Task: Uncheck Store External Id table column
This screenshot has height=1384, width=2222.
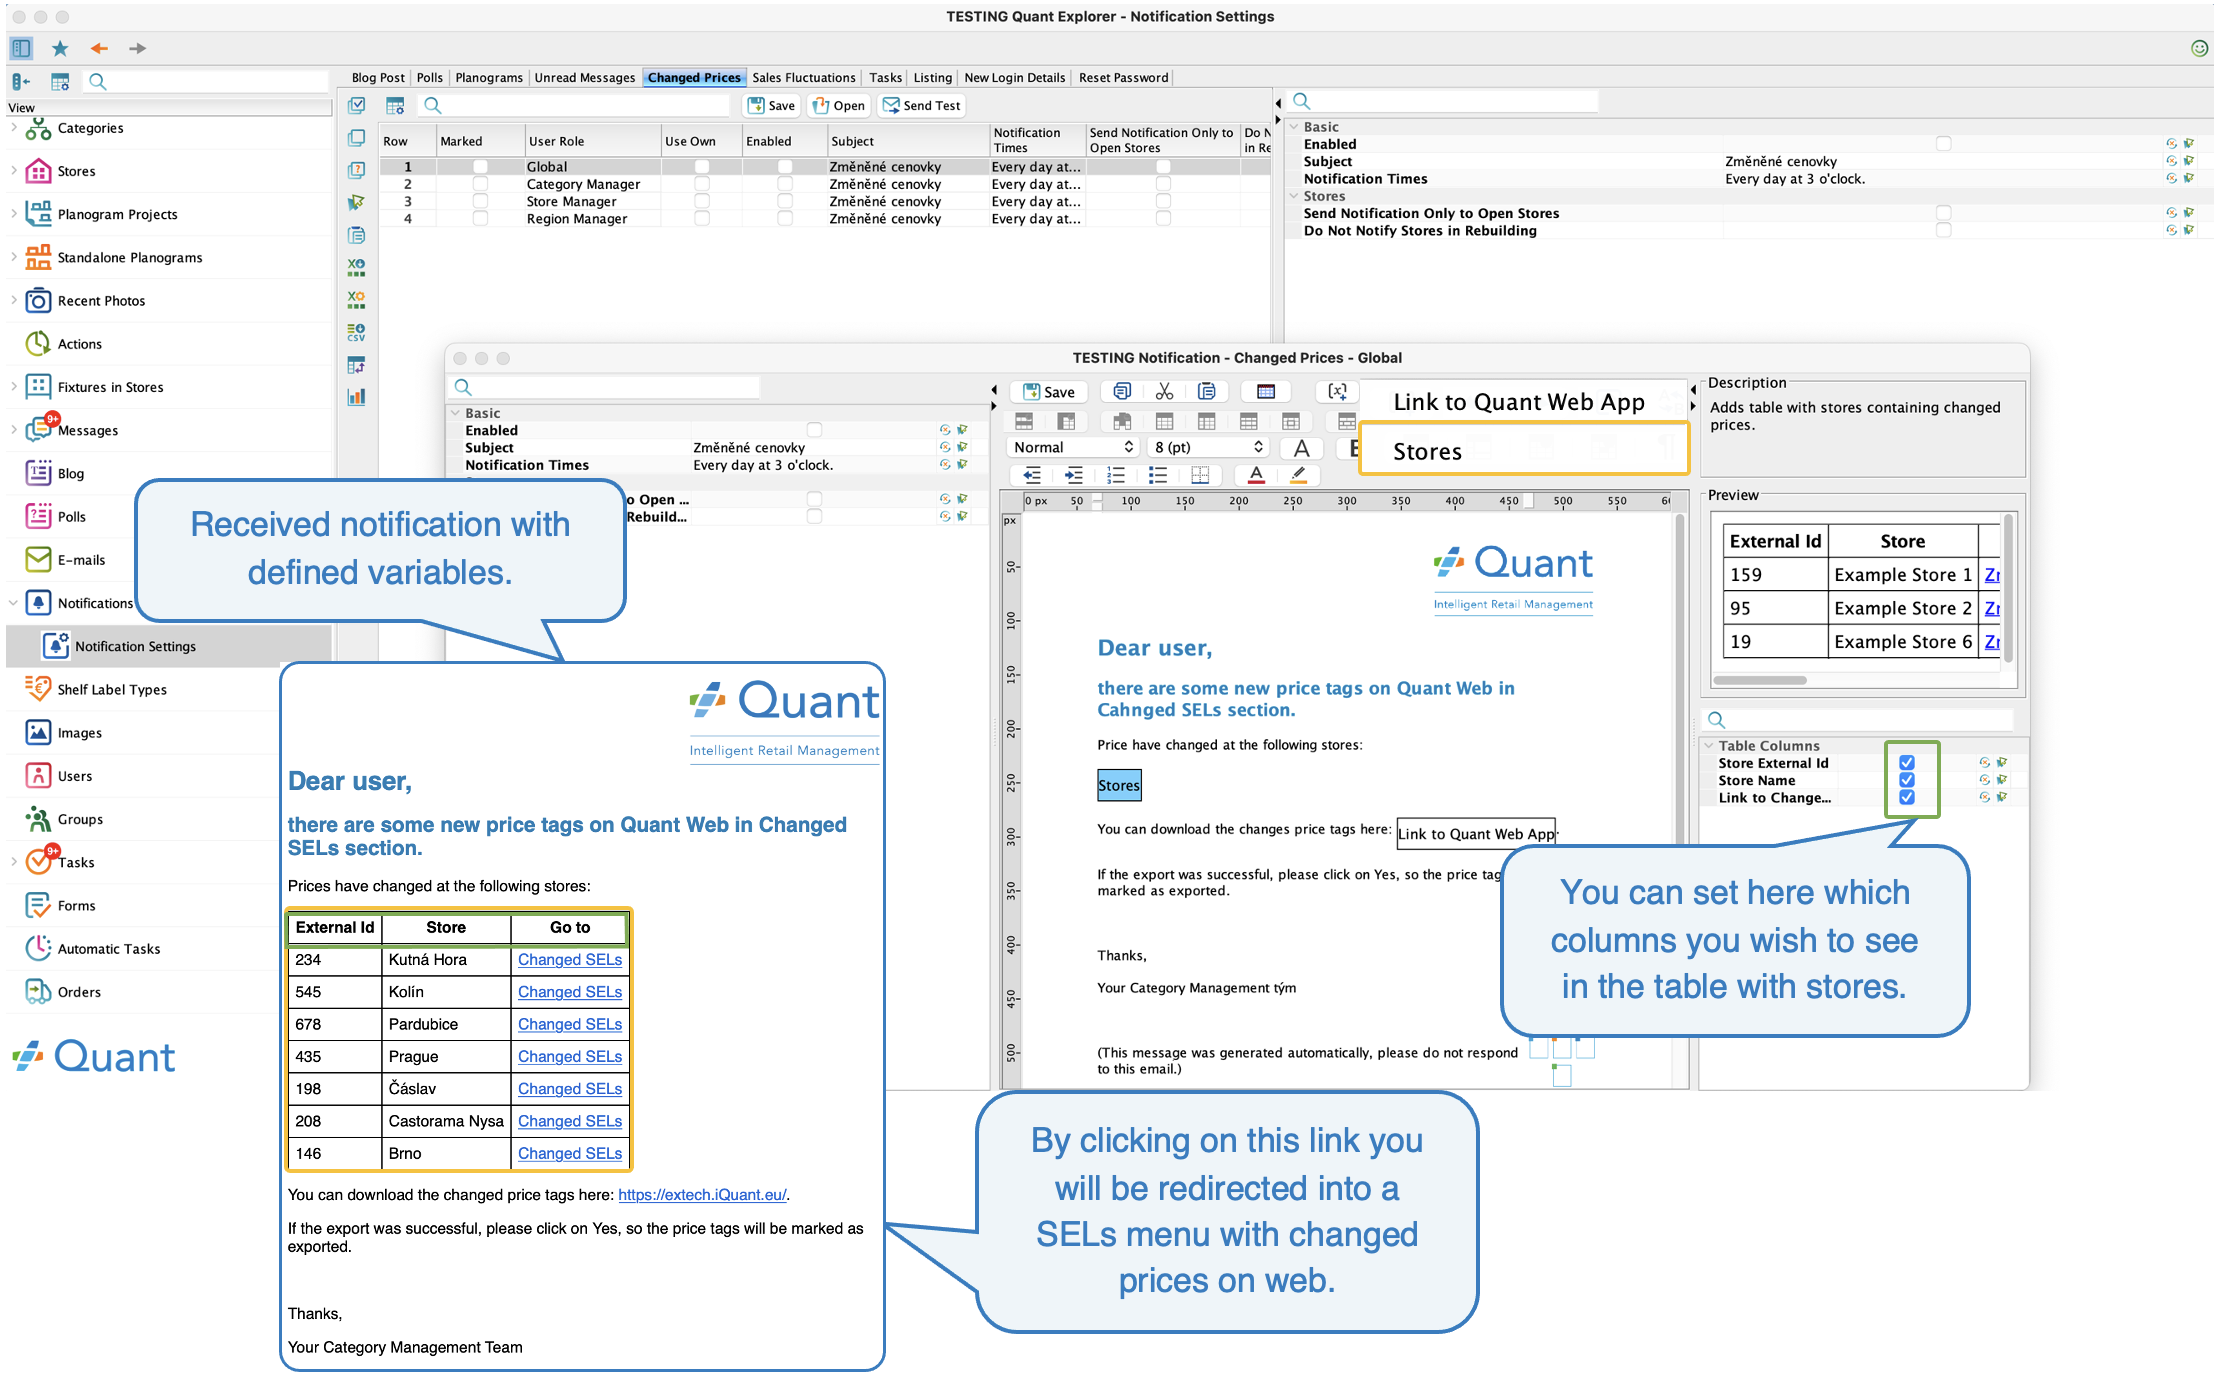Action: 1907,763
